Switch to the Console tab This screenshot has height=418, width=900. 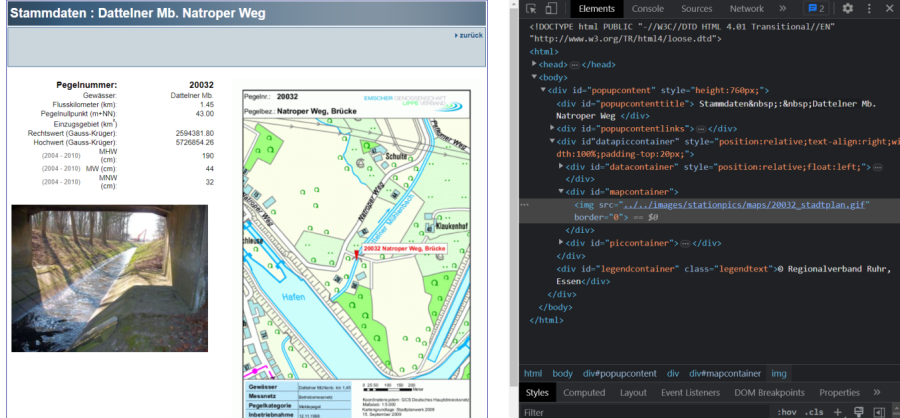coord(648,8)
